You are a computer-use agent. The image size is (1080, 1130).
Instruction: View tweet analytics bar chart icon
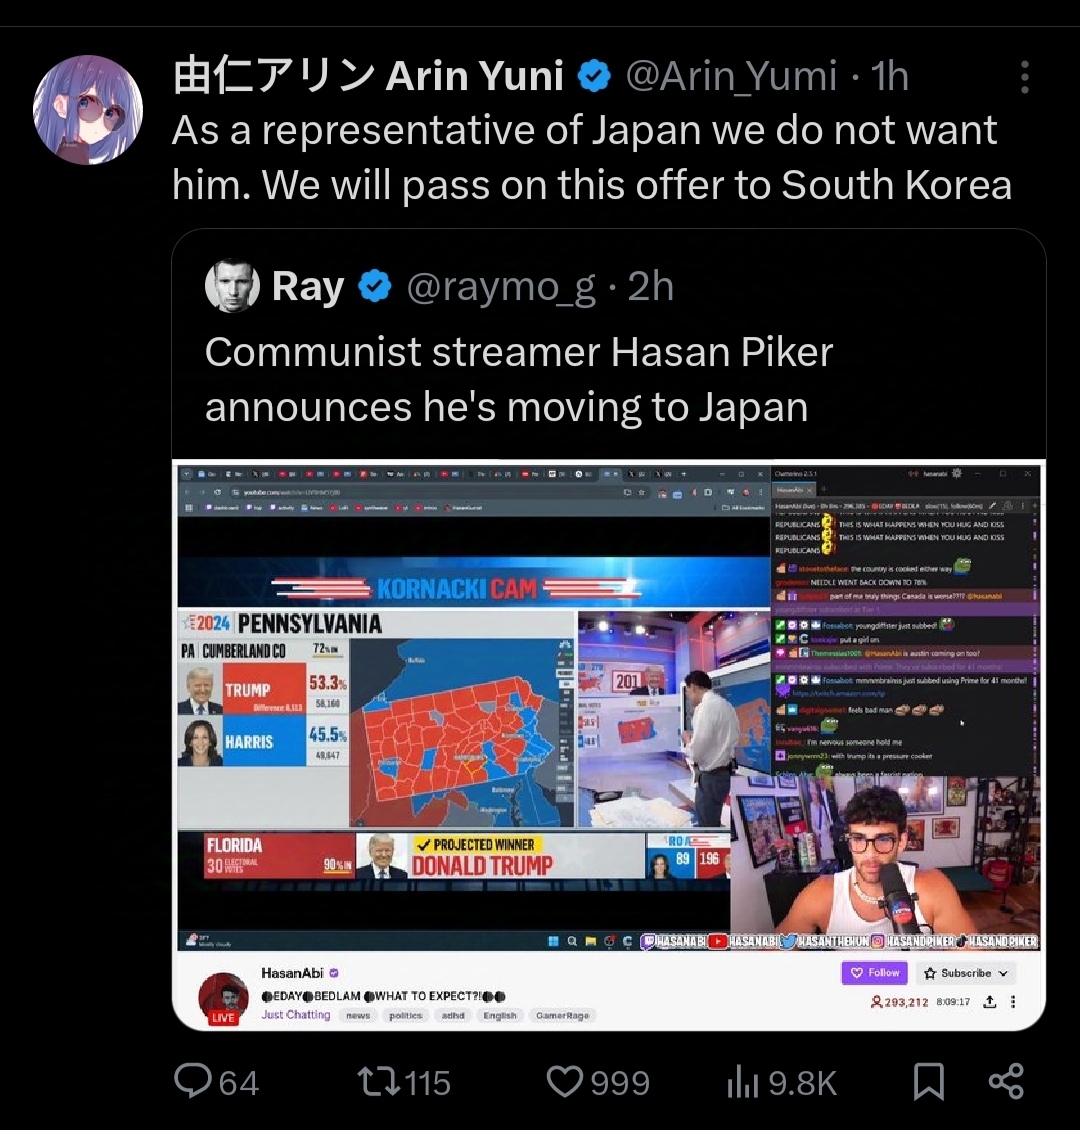742,1082
